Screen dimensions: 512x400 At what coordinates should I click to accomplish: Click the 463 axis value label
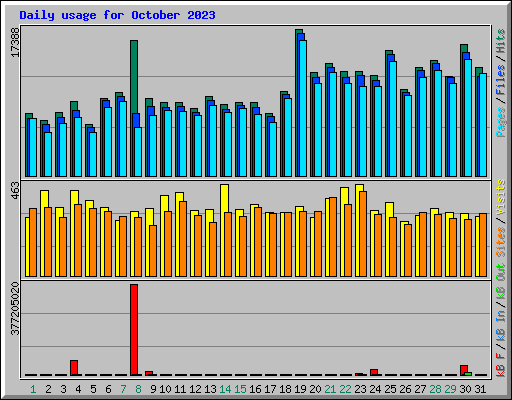point(15,191)
